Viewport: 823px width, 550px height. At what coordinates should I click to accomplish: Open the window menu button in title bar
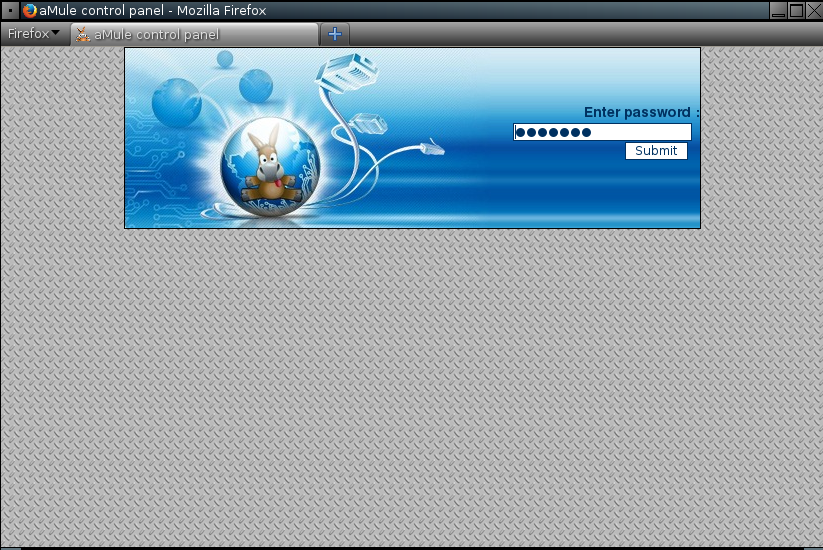point(10,10)
